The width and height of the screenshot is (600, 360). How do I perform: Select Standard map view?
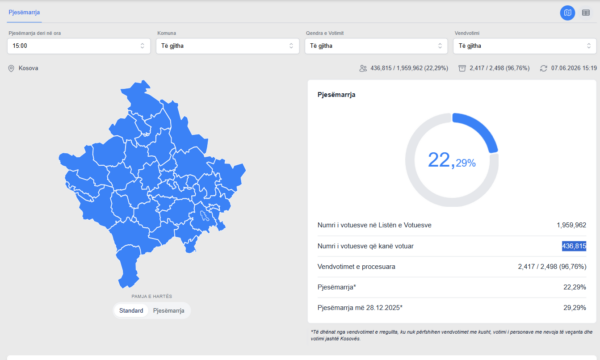pyautogui.click(x=131, y=310)
